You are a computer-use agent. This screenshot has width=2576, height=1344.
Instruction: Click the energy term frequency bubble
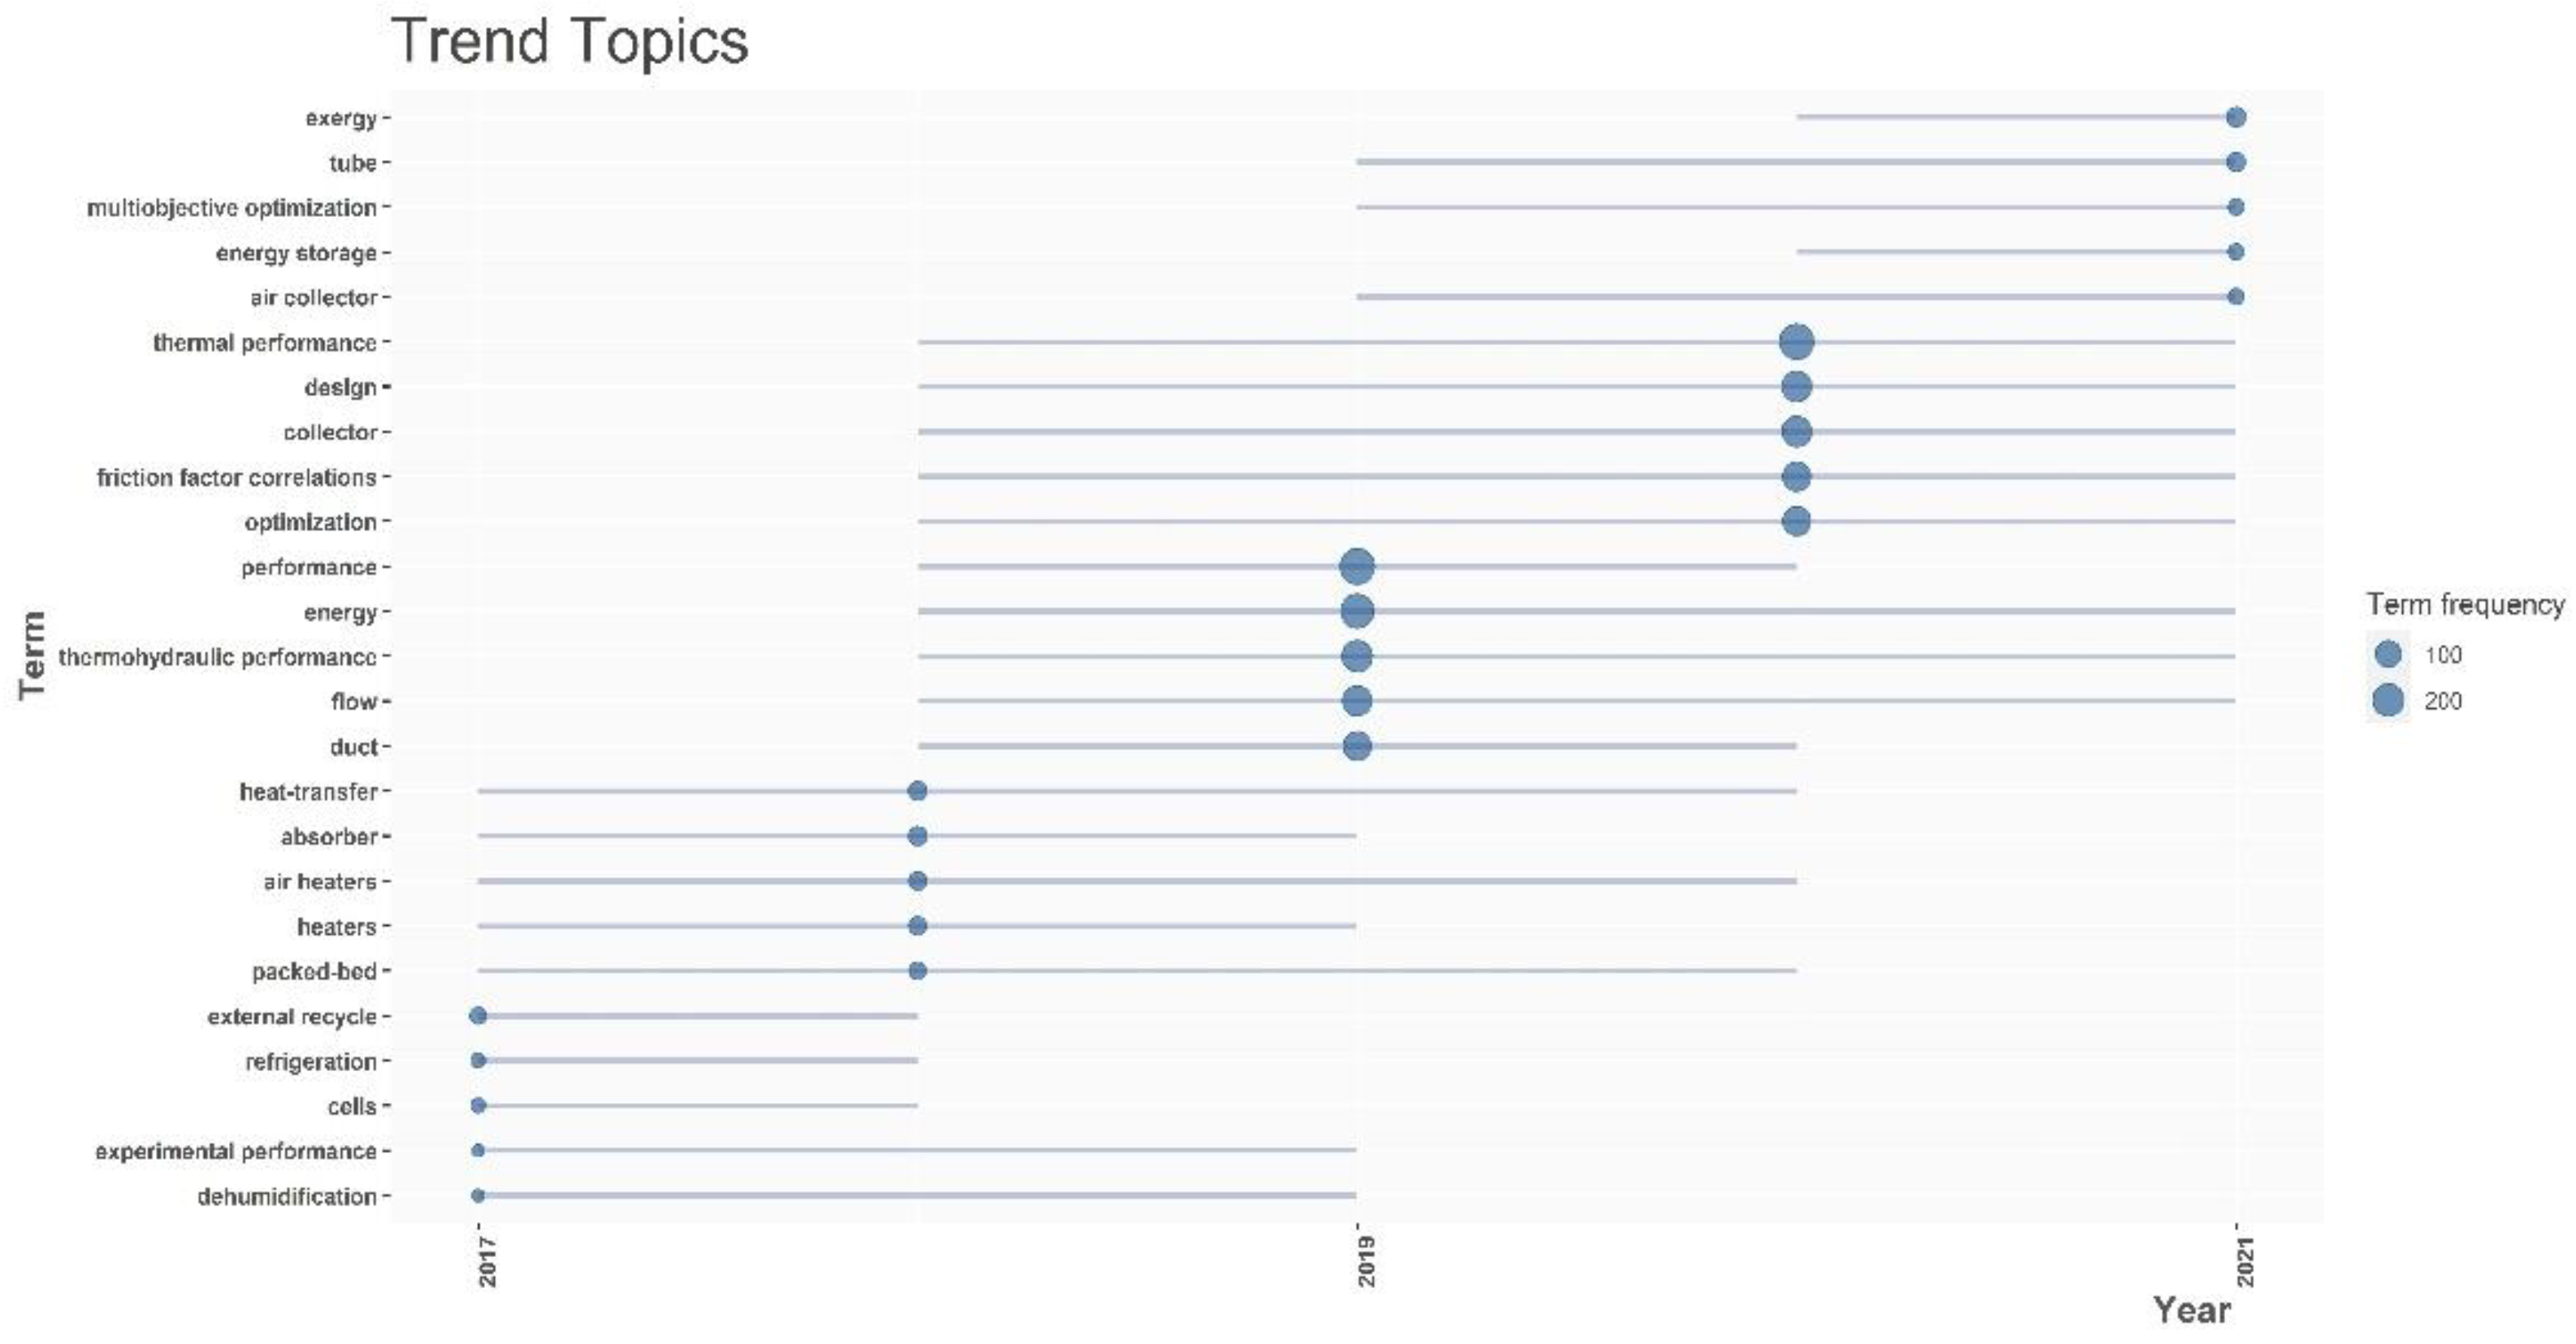[x=1356, y=611]
